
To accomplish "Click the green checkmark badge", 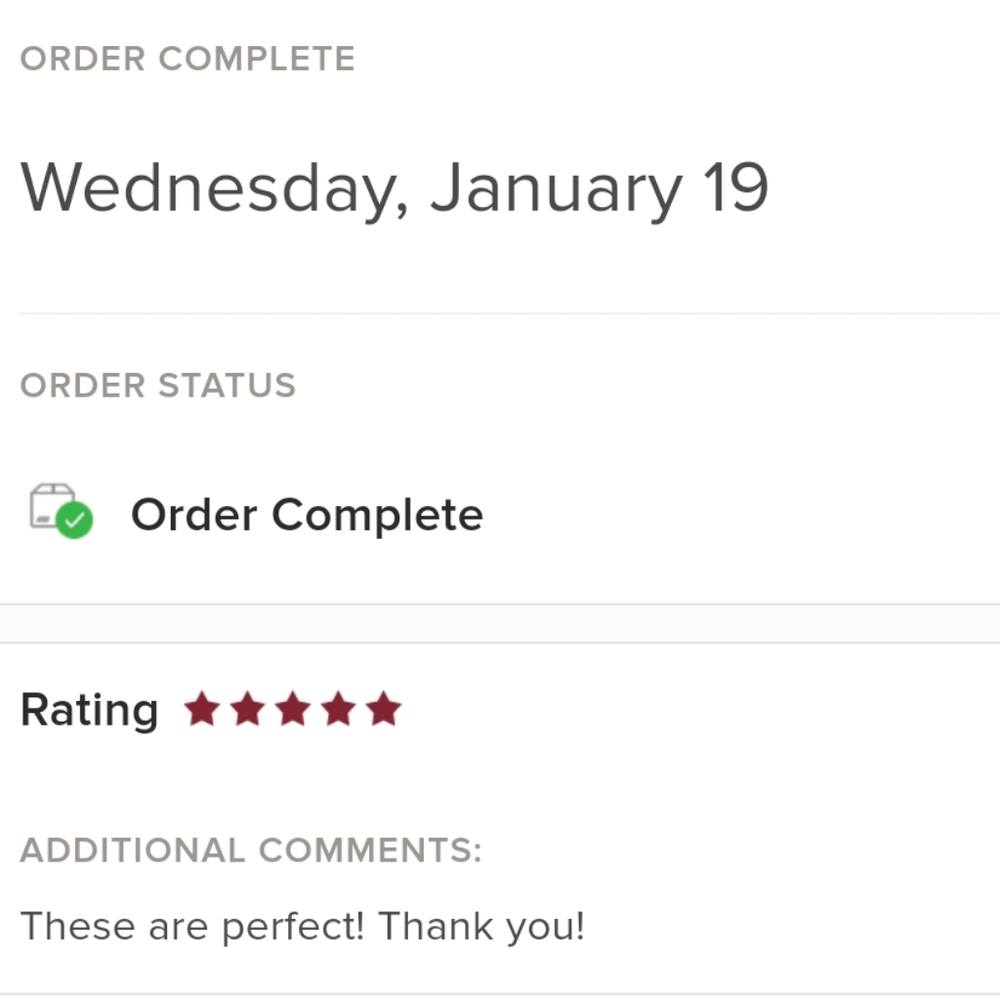I will (x=75, y=520).
